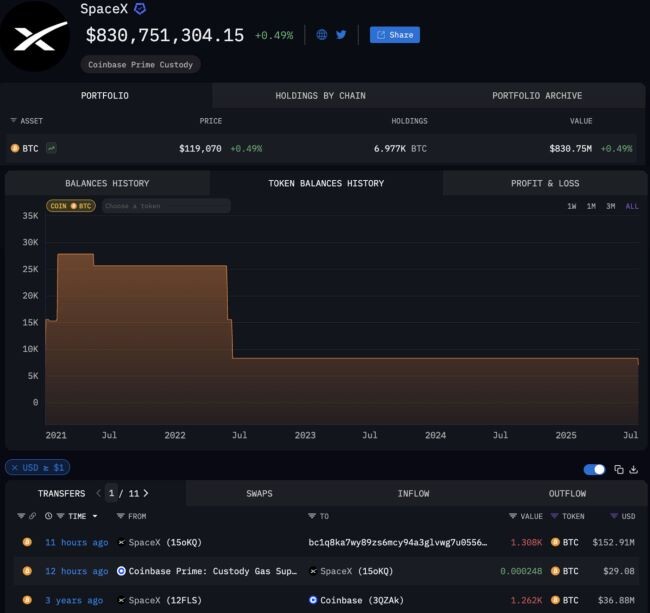This screenshot has height=613, width=650.
Task: Click the COIN BTC token chip
Action: click(71, 206)
